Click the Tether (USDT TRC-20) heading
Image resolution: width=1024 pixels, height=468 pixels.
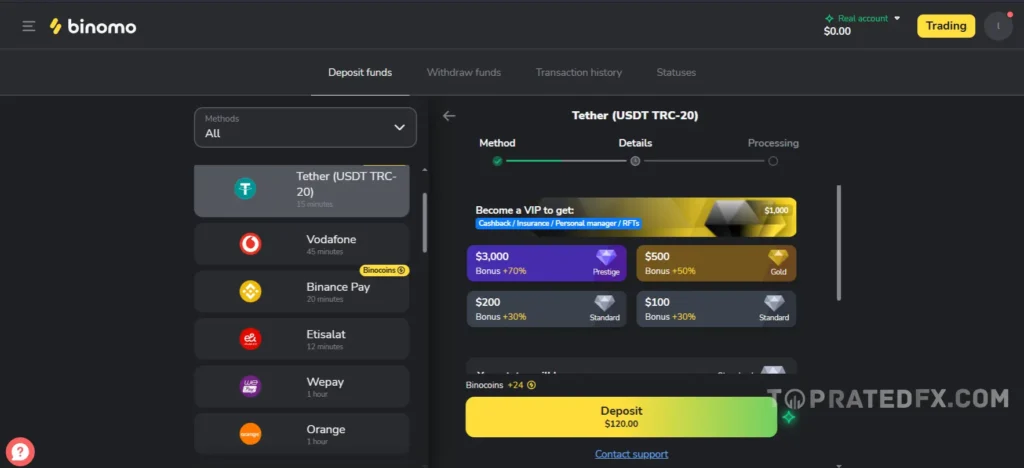[635, 116]
